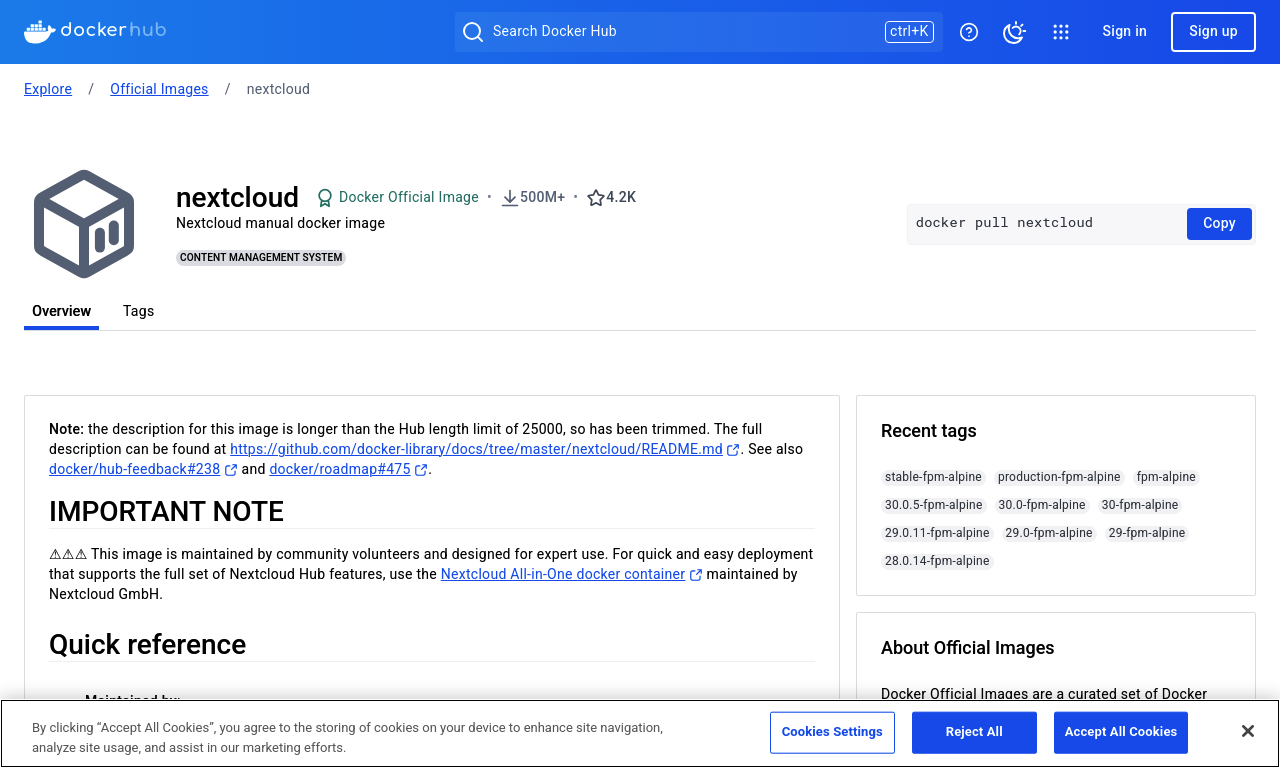
Task: Select the 30-fpm-alpine tag
Action: pos(1140,505)
